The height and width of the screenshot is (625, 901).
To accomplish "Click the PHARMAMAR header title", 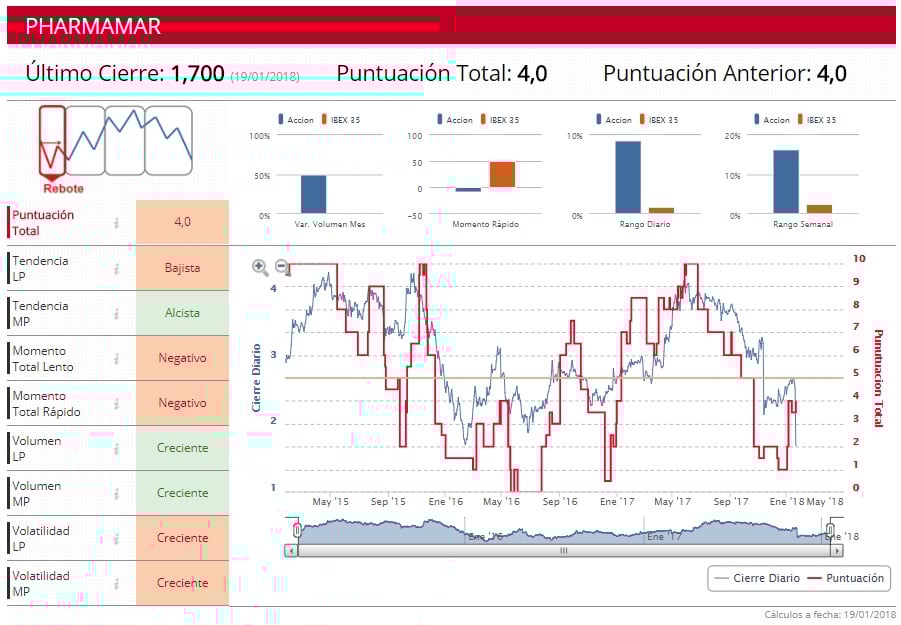I will (93, 26).
